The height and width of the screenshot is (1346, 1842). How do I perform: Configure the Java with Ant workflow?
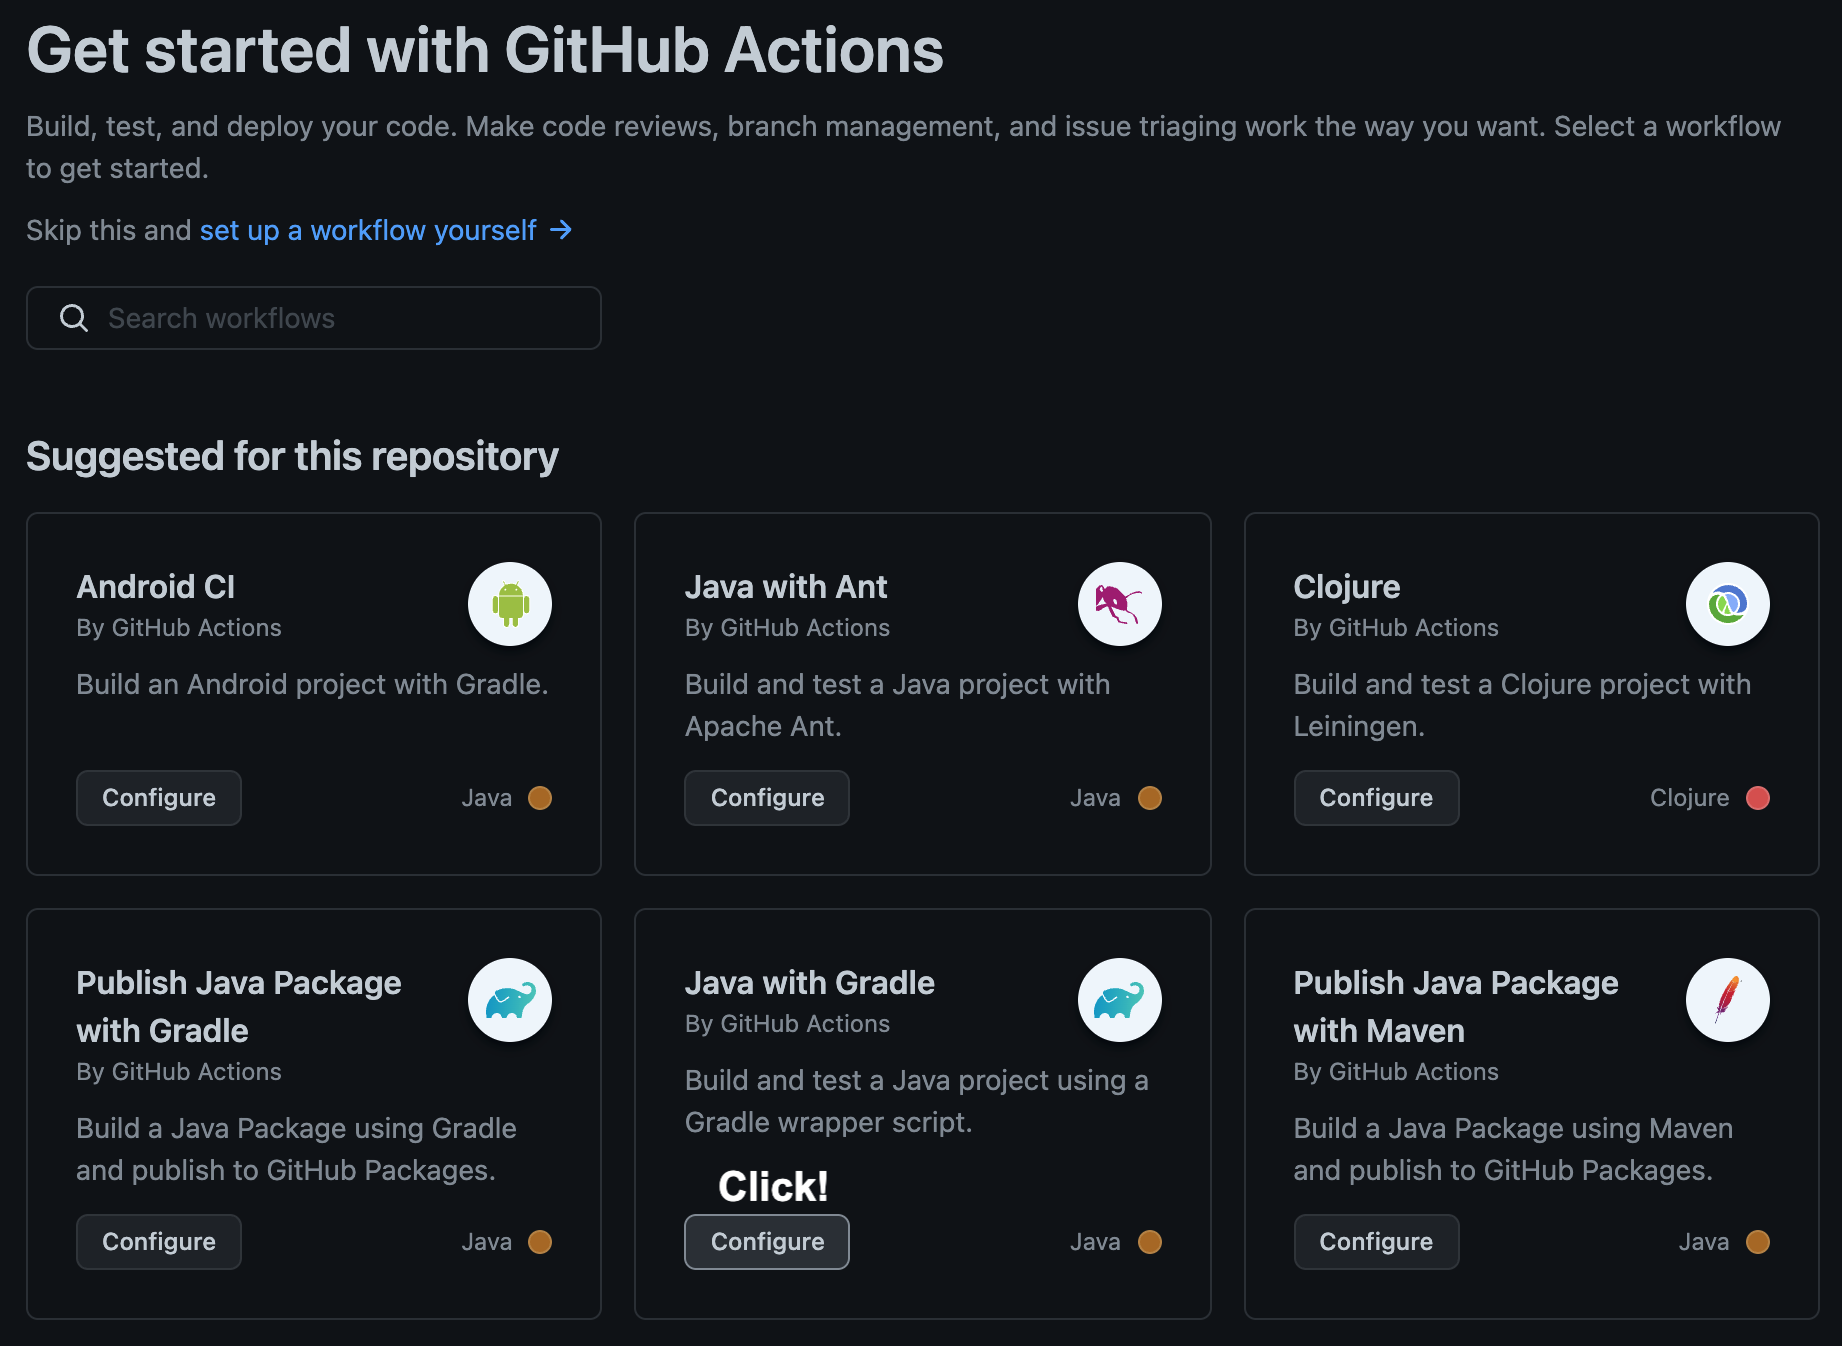click(x=767, y=798)
